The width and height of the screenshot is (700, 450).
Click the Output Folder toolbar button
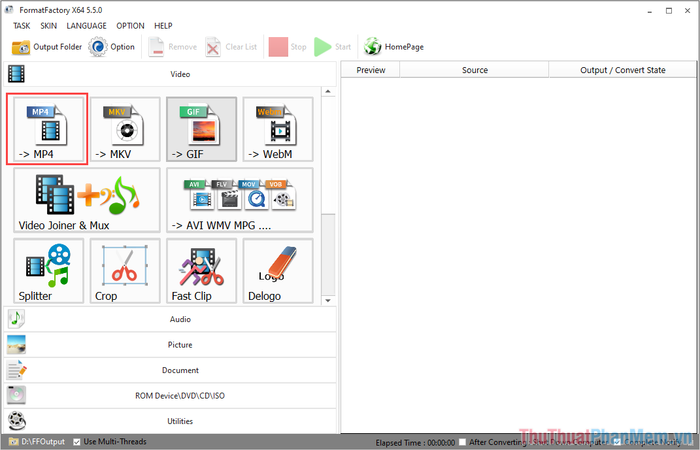(x=46, y=47)
